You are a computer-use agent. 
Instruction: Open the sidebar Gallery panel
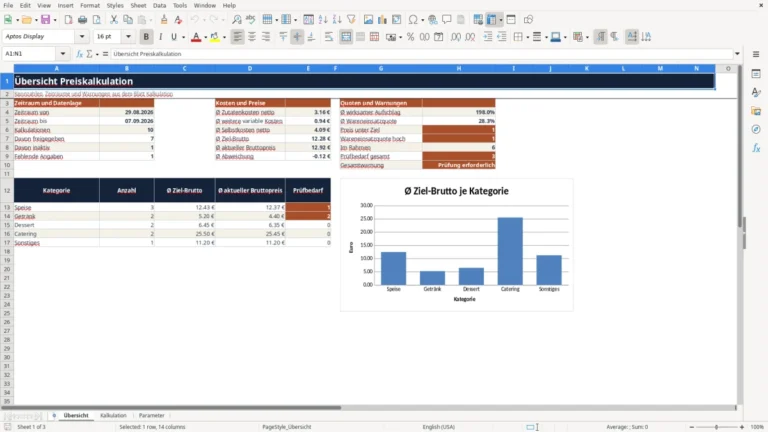756,111
